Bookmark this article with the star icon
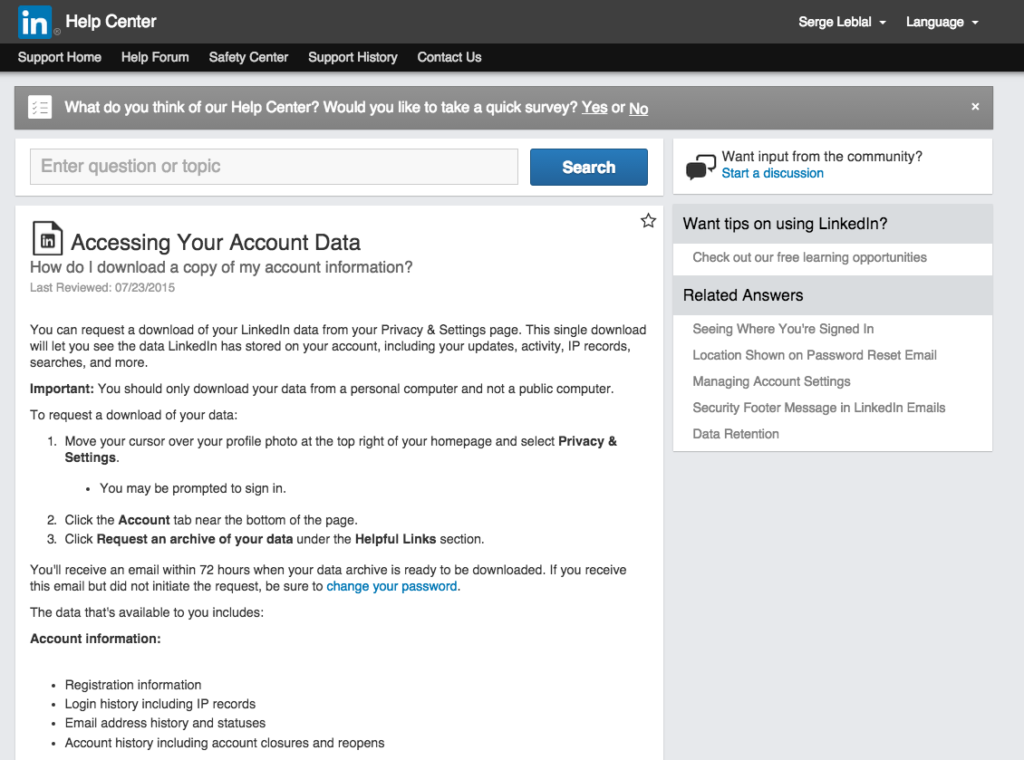Viewport: 1024px width, 760px height. coord(648,221)
